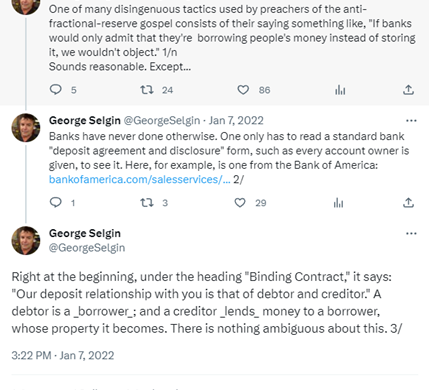Screen dimensions: 429x390
Task: Click the Jan 7, 2022 date of second tweet
Action: click(236, 120)
